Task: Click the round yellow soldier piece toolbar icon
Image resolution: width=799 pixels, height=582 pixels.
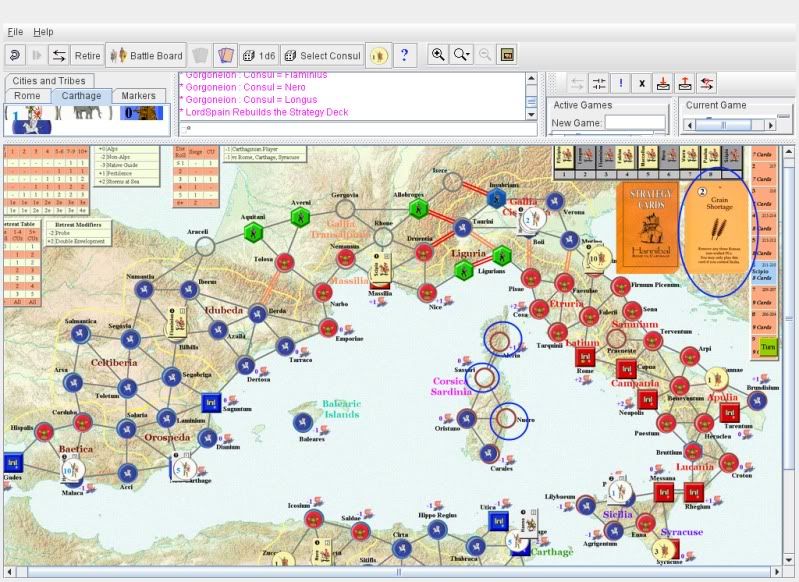Action: [379, 55]
